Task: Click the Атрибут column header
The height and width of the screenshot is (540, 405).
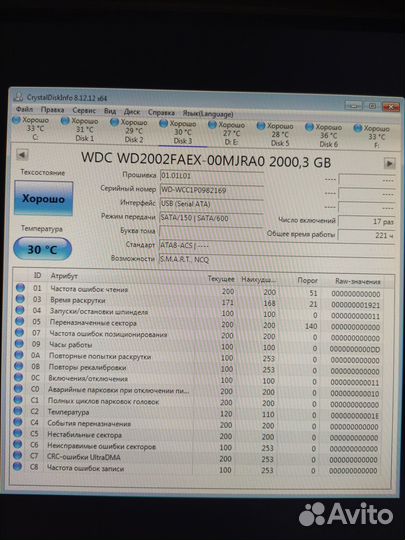Action: (x=64, y=276)
